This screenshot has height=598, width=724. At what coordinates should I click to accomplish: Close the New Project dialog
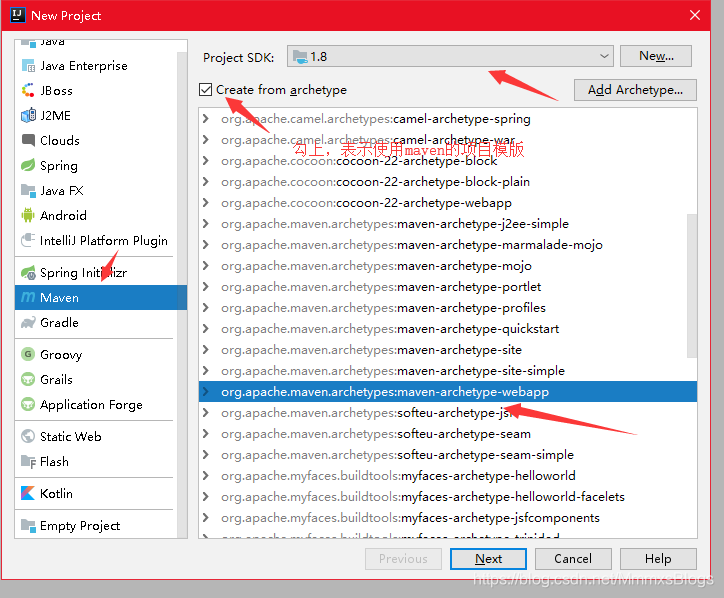coord(694,15)
